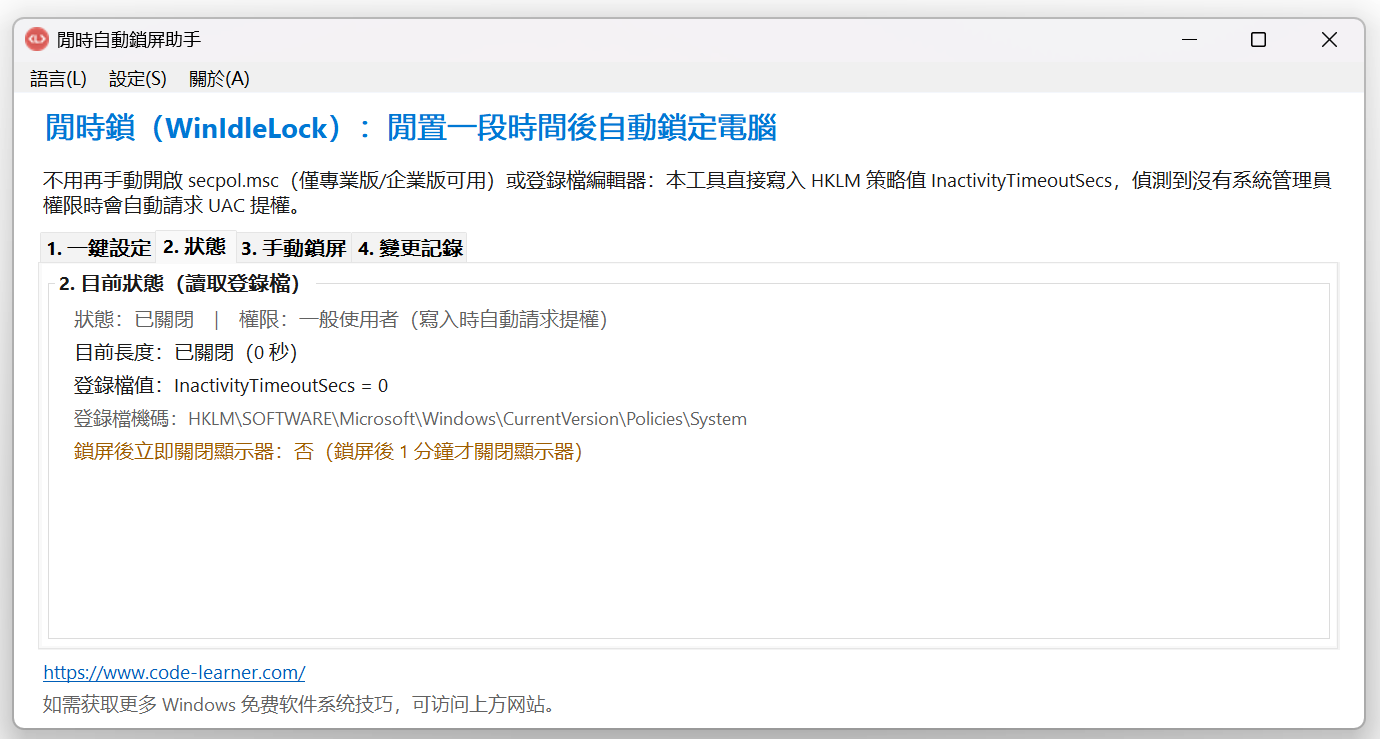Image resolution: width=1380 pixels, height=739 pixels.
Task: Click the 目前狀態（讀取登錄檔）group title
Action: coord(180,283)
